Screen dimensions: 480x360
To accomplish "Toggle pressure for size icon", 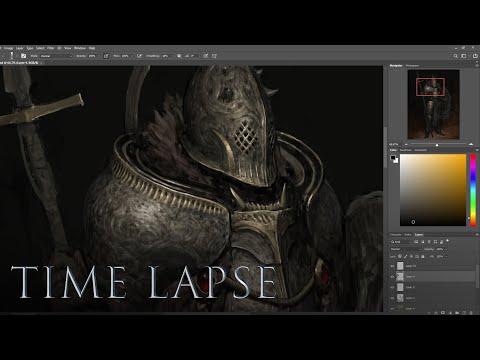I will 206,56.
